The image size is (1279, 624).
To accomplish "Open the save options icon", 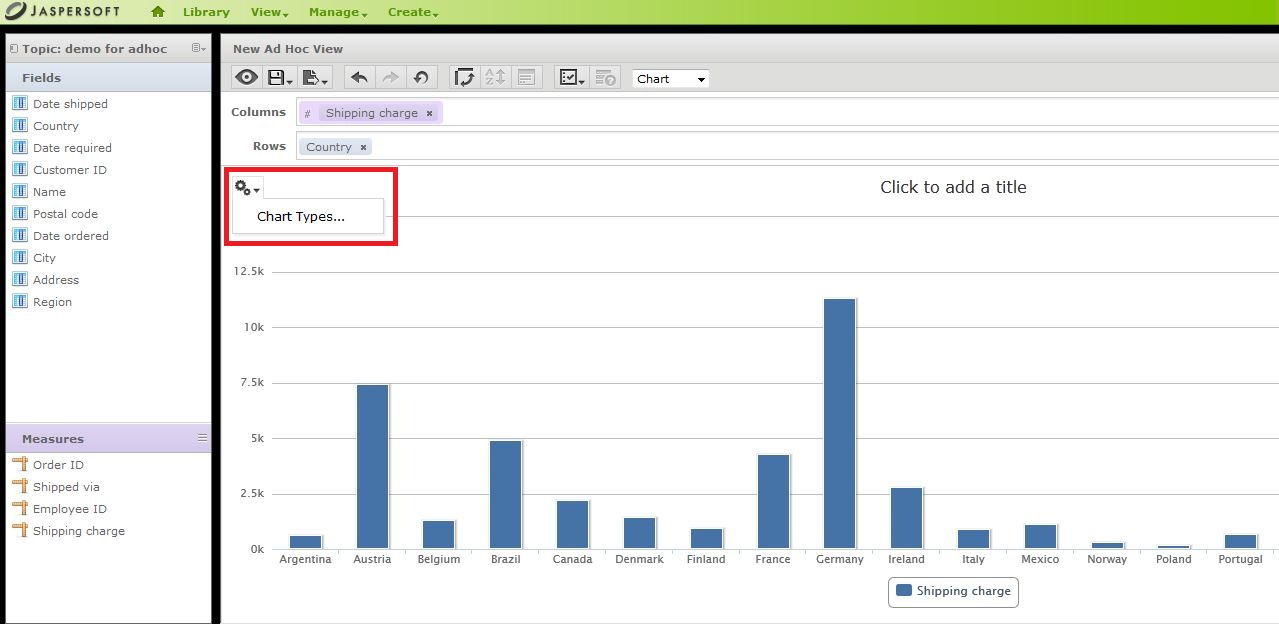I will pos(280,78).
